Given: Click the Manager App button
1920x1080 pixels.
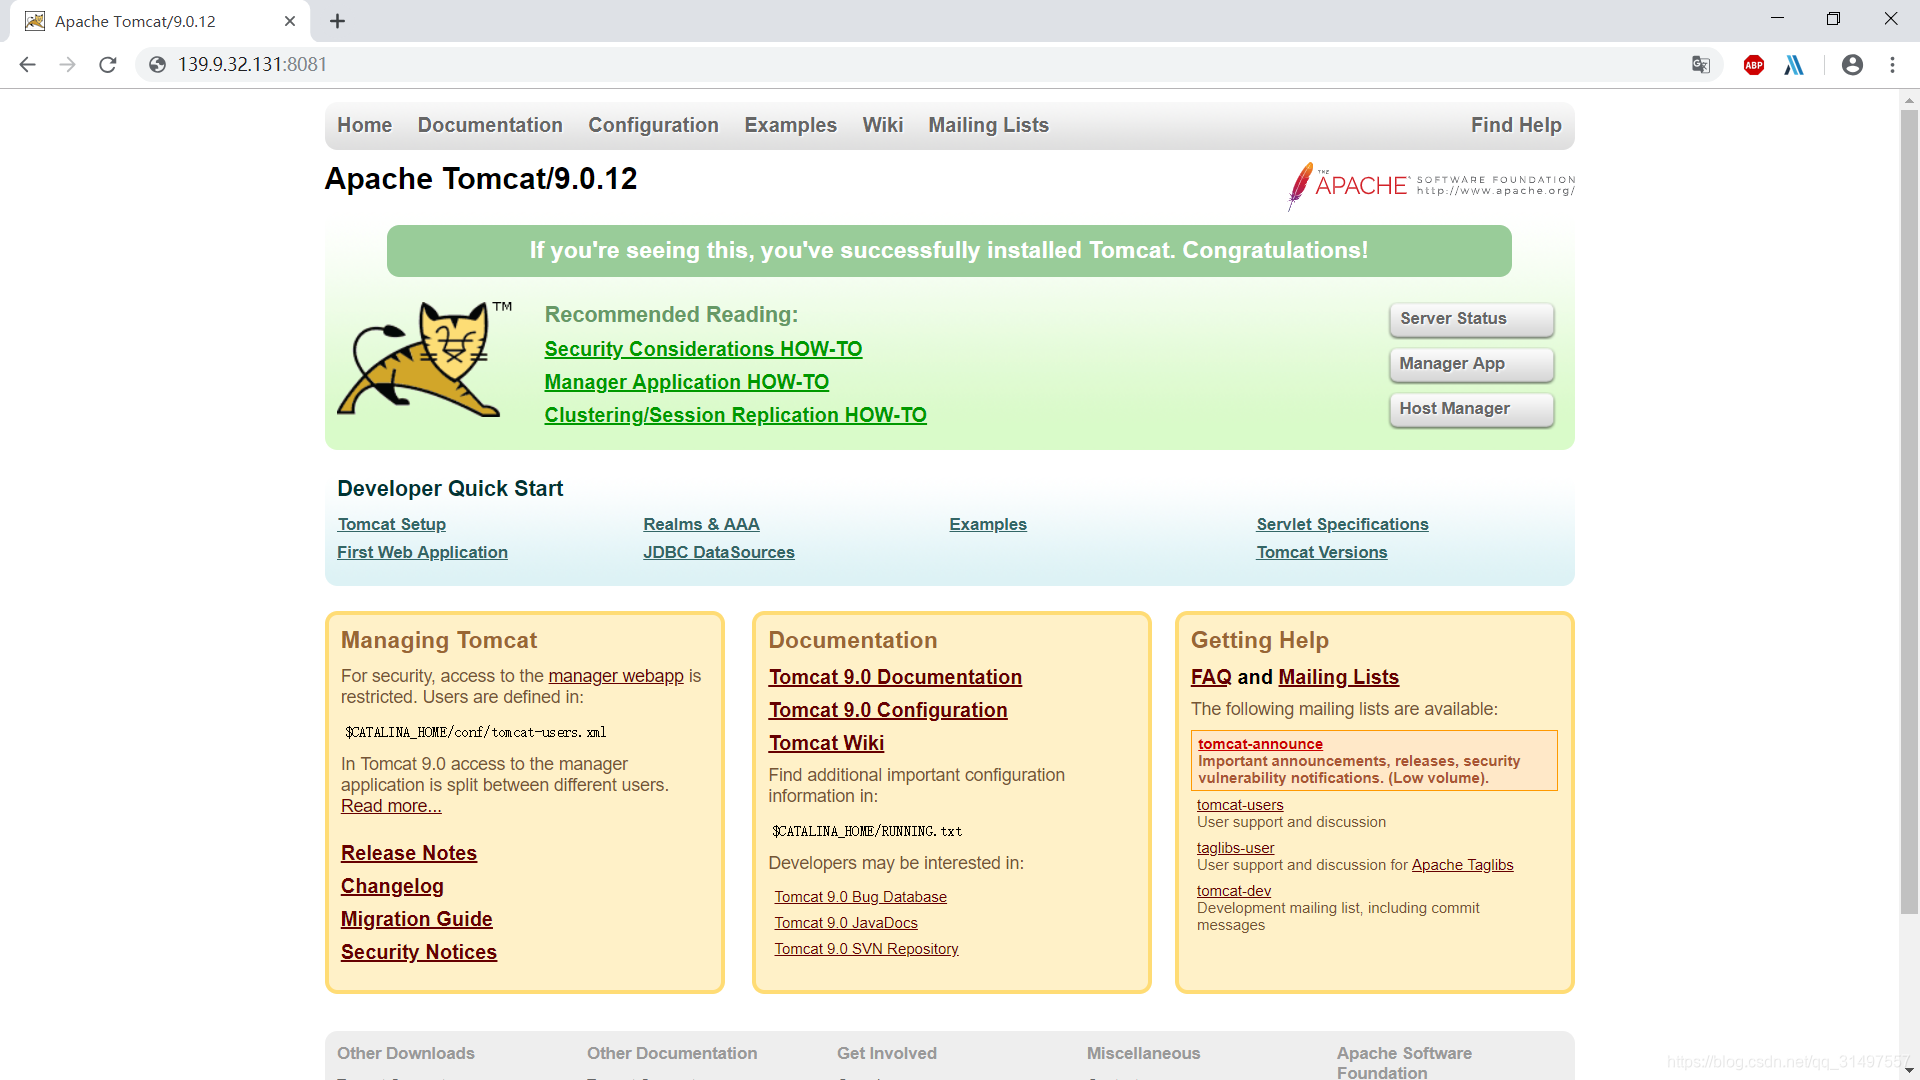Looking at the screenshot, I should [1471, 364].
